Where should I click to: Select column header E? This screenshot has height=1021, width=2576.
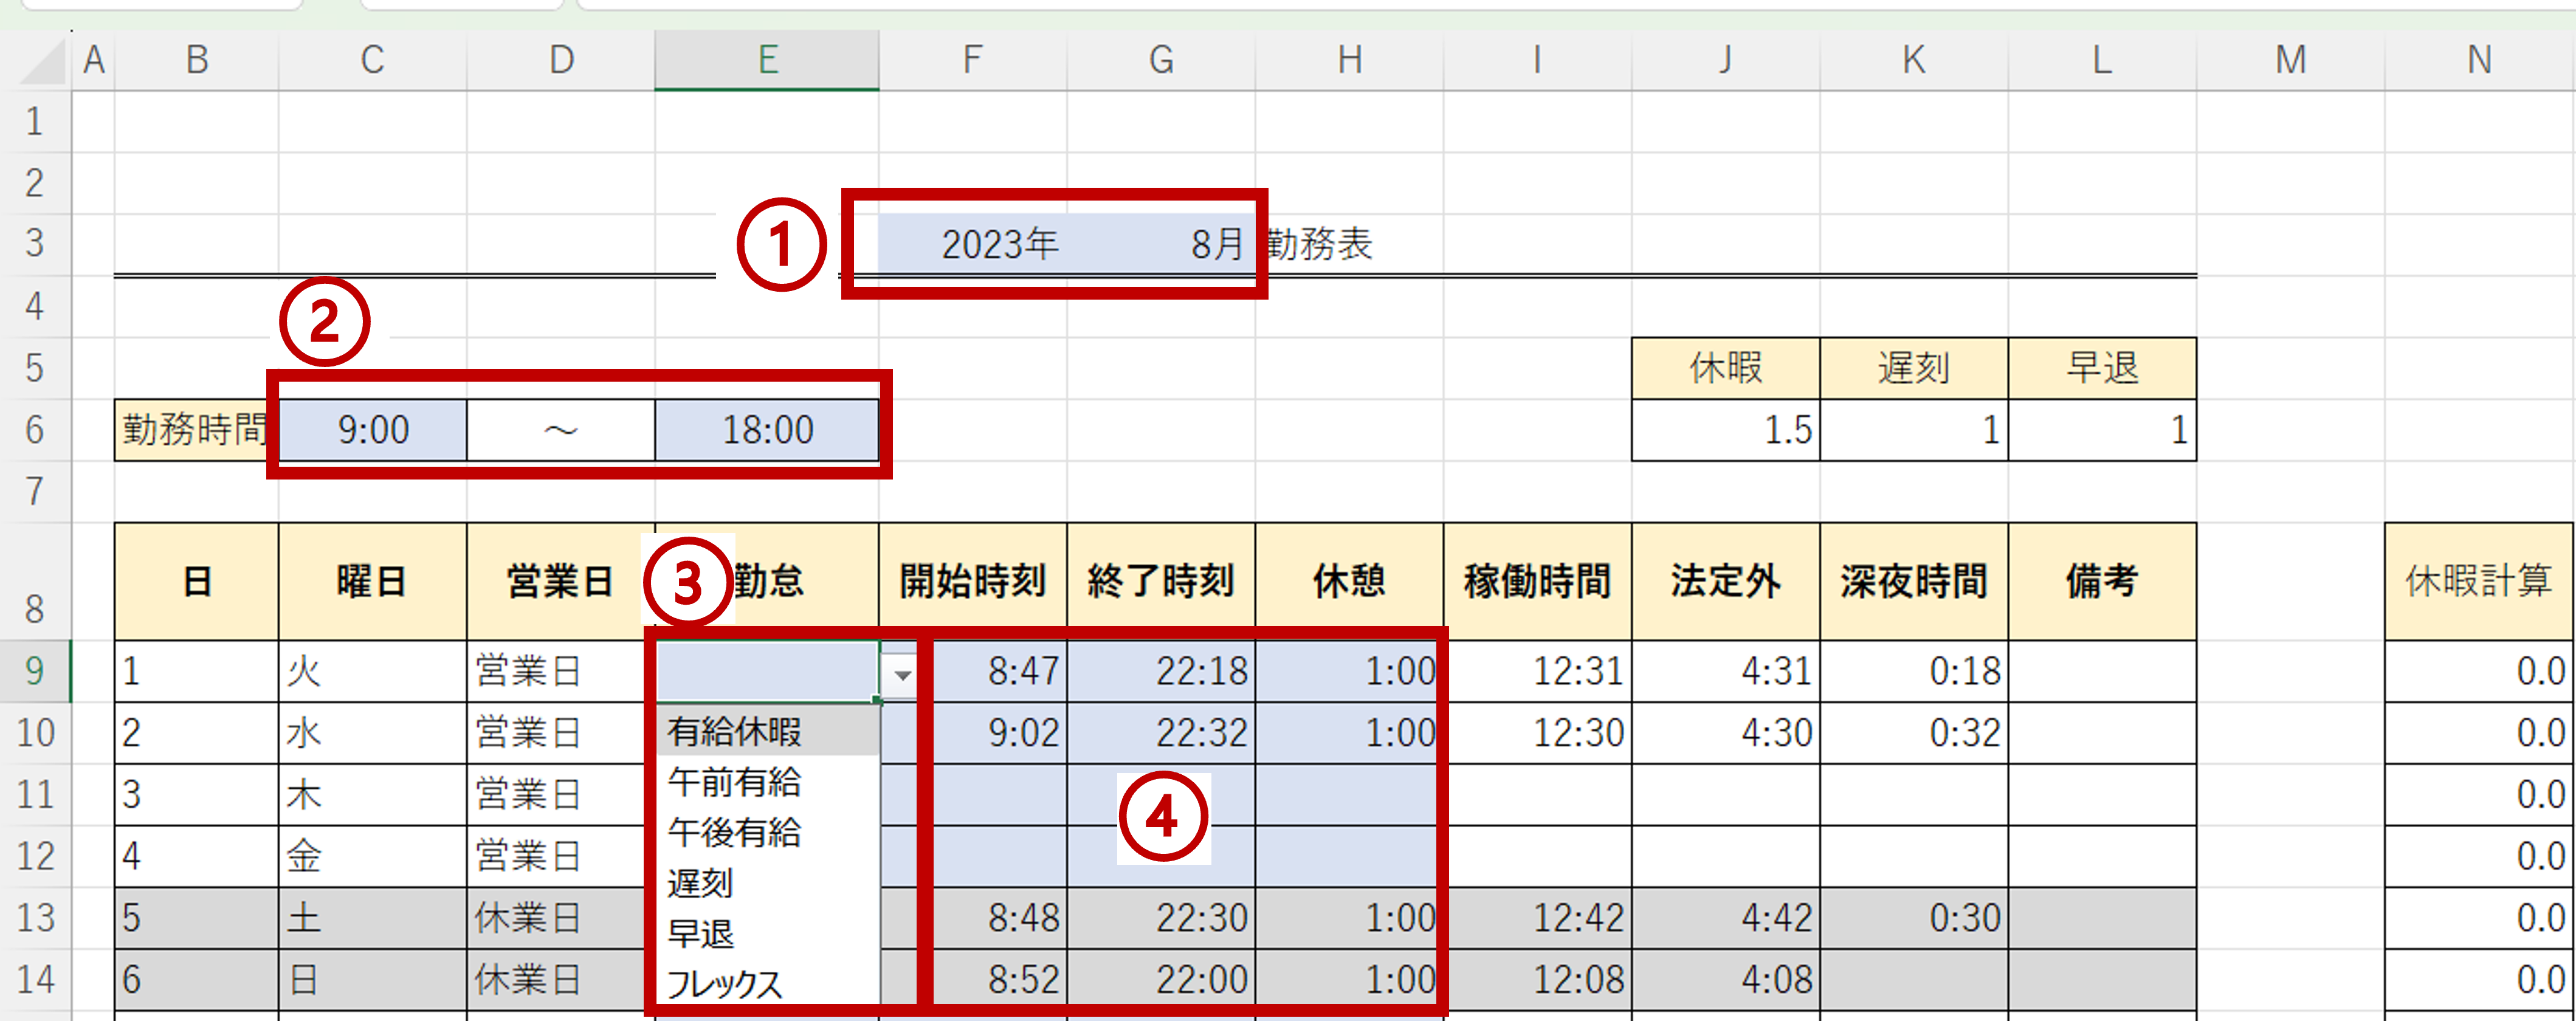pos(767,59)
